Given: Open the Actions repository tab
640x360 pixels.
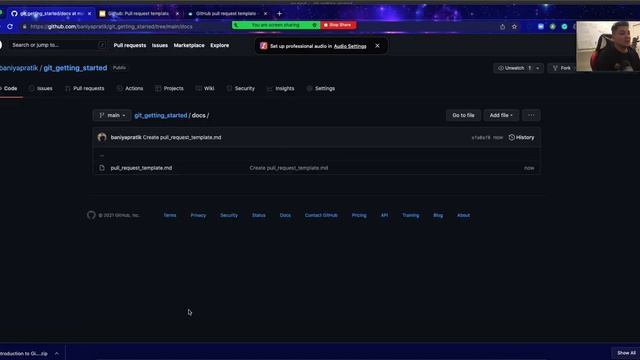Looking at the screenshot, I should (x=130, y=89).
